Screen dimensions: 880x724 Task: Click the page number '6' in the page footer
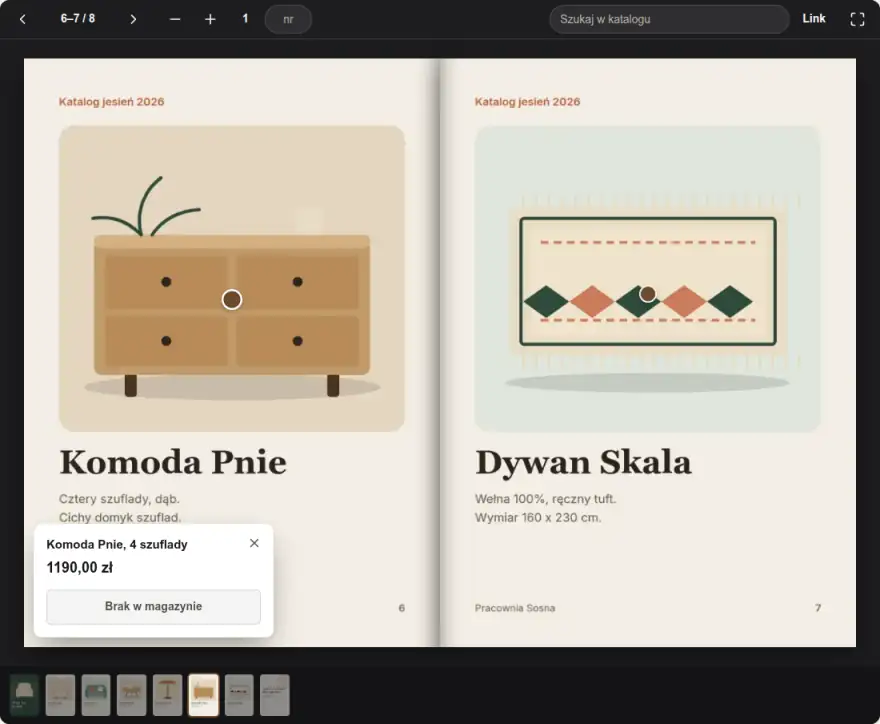[x=401, y=608]
